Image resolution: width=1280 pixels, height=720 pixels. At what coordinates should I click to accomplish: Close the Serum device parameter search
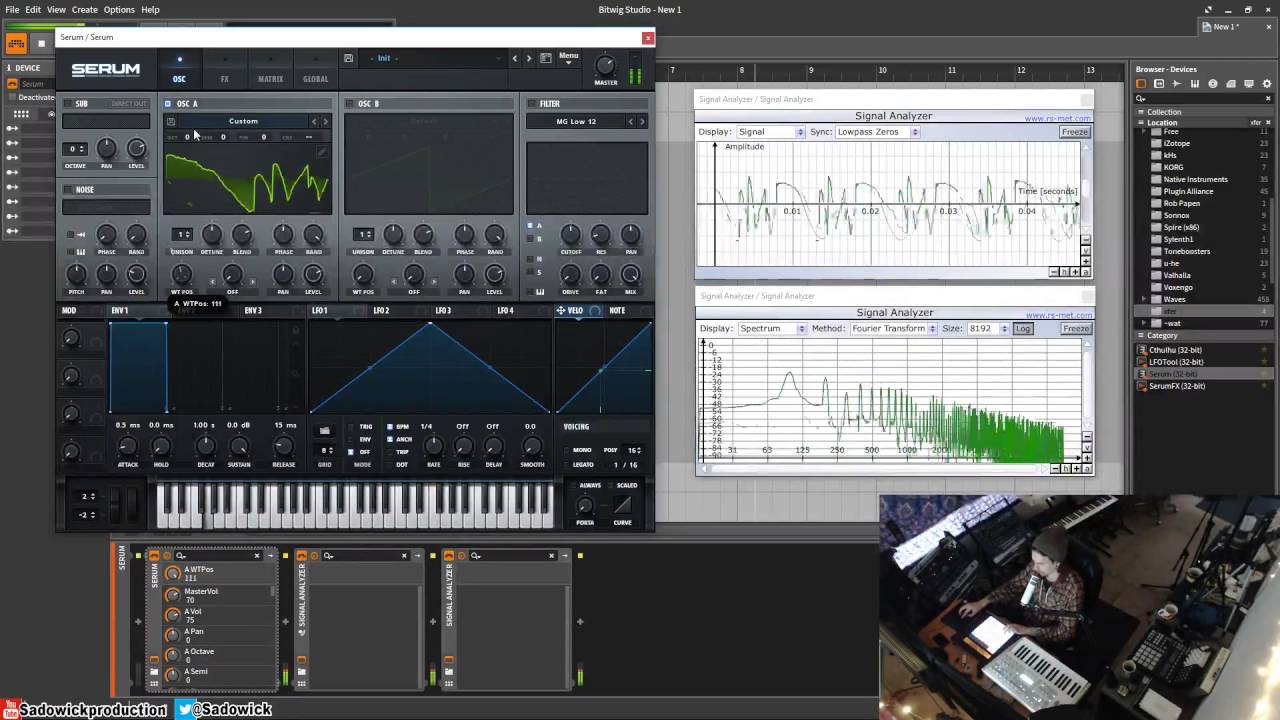257,556
